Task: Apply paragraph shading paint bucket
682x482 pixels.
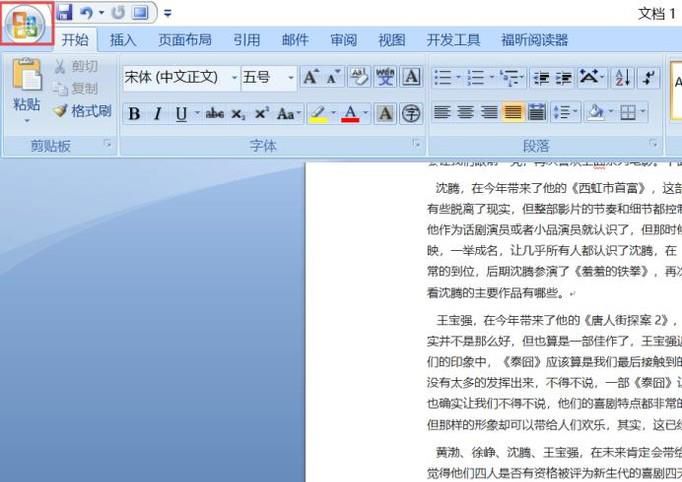Action: pos(595,113)
